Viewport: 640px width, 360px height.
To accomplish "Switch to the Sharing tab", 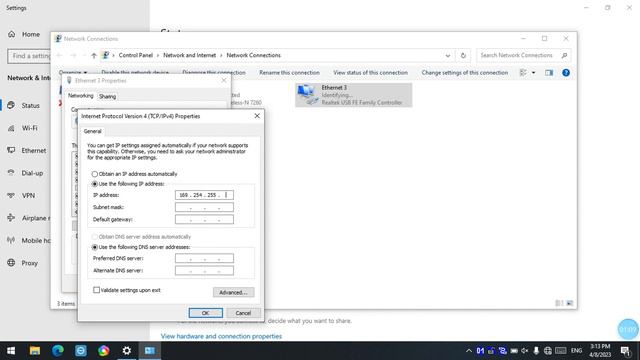I will pyautogui.click(x=107, y=97).
